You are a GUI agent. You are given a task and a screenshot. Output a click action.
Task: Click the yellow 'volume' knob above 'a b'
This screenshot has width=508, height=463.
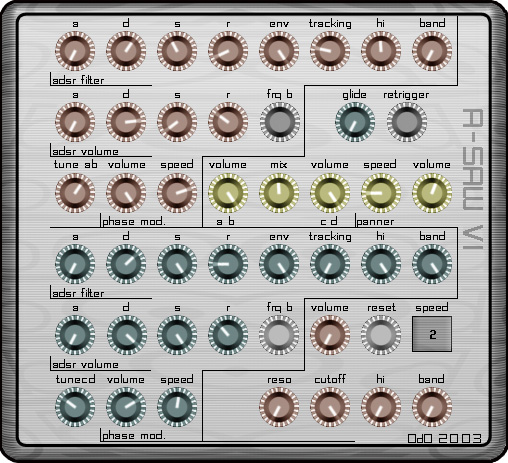228,193
